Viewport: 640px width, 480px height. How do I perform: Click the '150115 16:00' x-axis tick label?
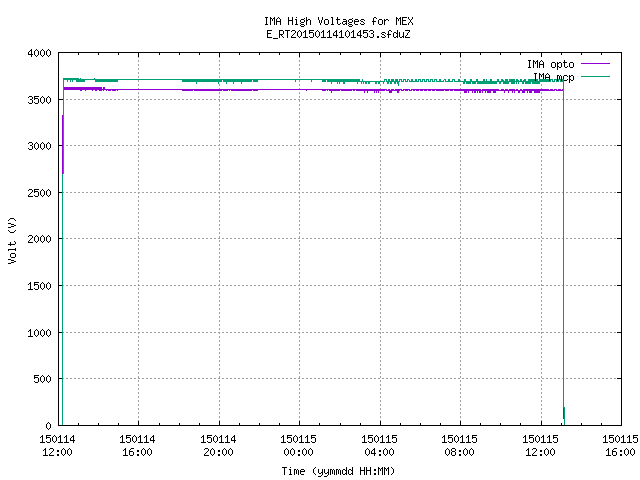point(620,446)
